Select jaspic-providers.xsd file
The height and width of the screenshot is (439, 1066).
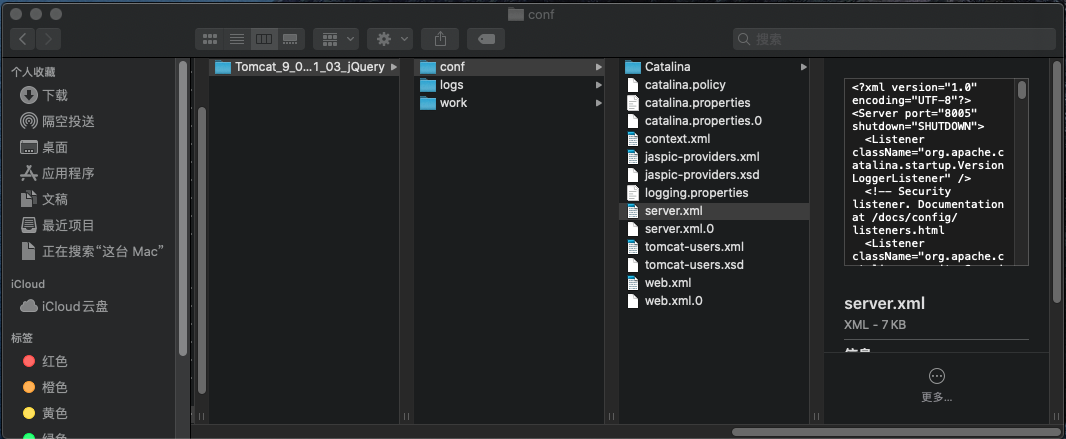(x=714, y=175)
